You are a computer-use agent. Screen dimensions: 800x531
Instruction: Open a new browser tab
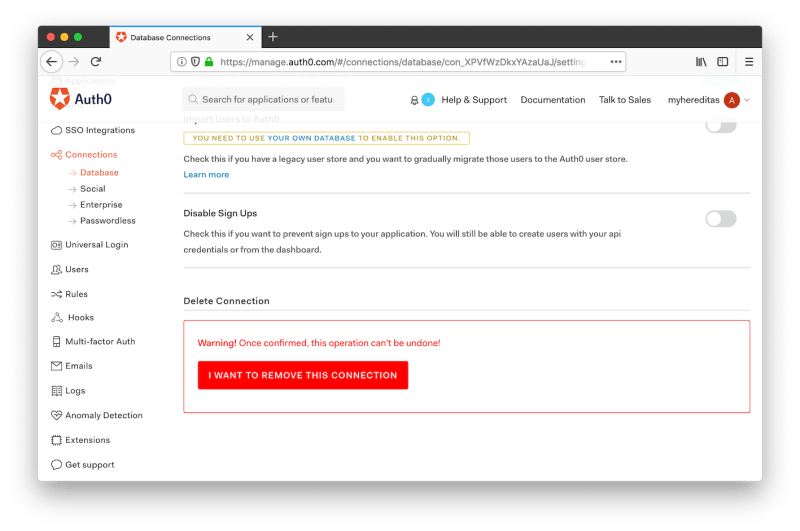tap(273, 37)
